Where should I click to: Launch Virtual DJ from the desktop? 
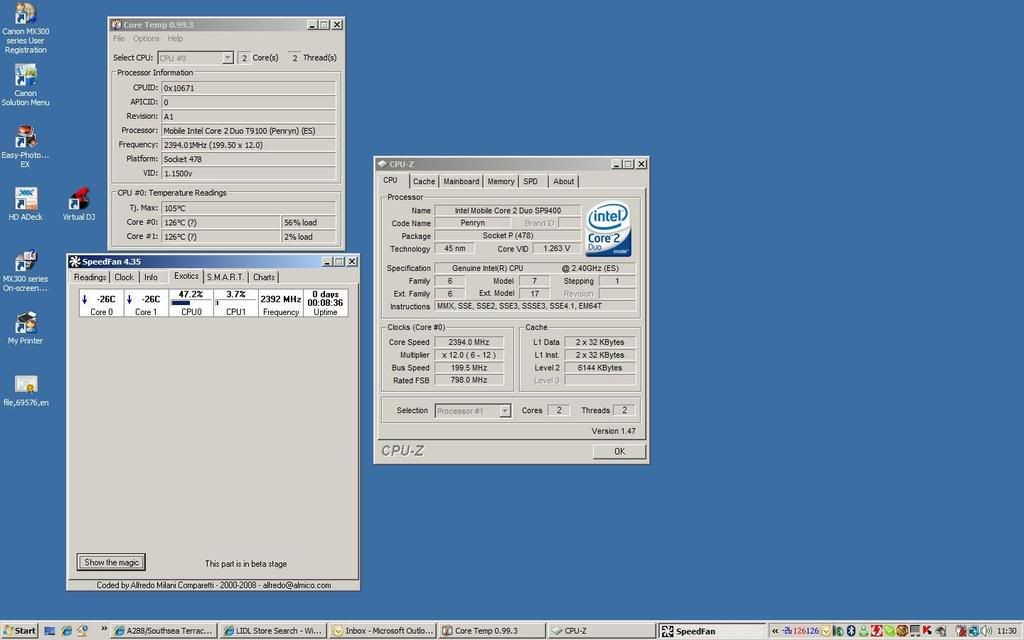click(x=79, y=199)
